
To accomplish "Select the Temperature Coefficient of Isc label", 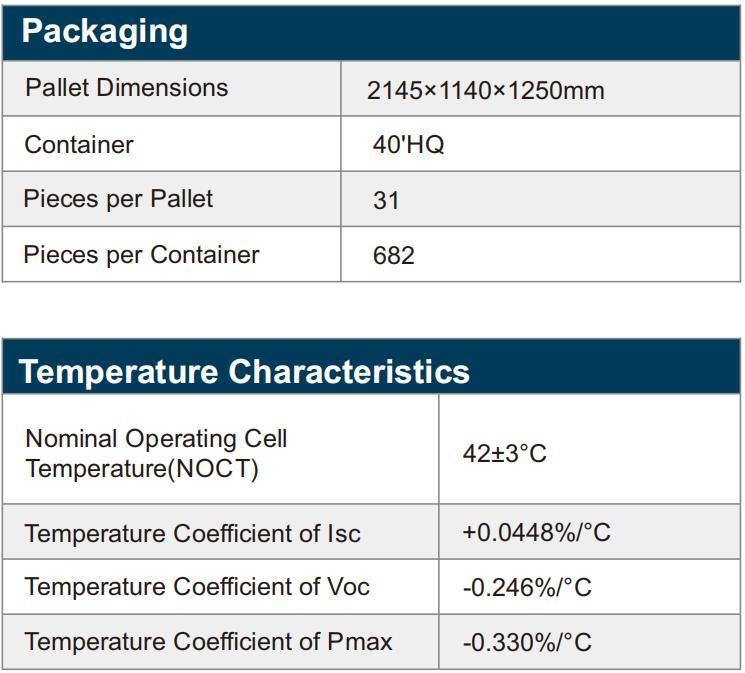I will (193, 533).
